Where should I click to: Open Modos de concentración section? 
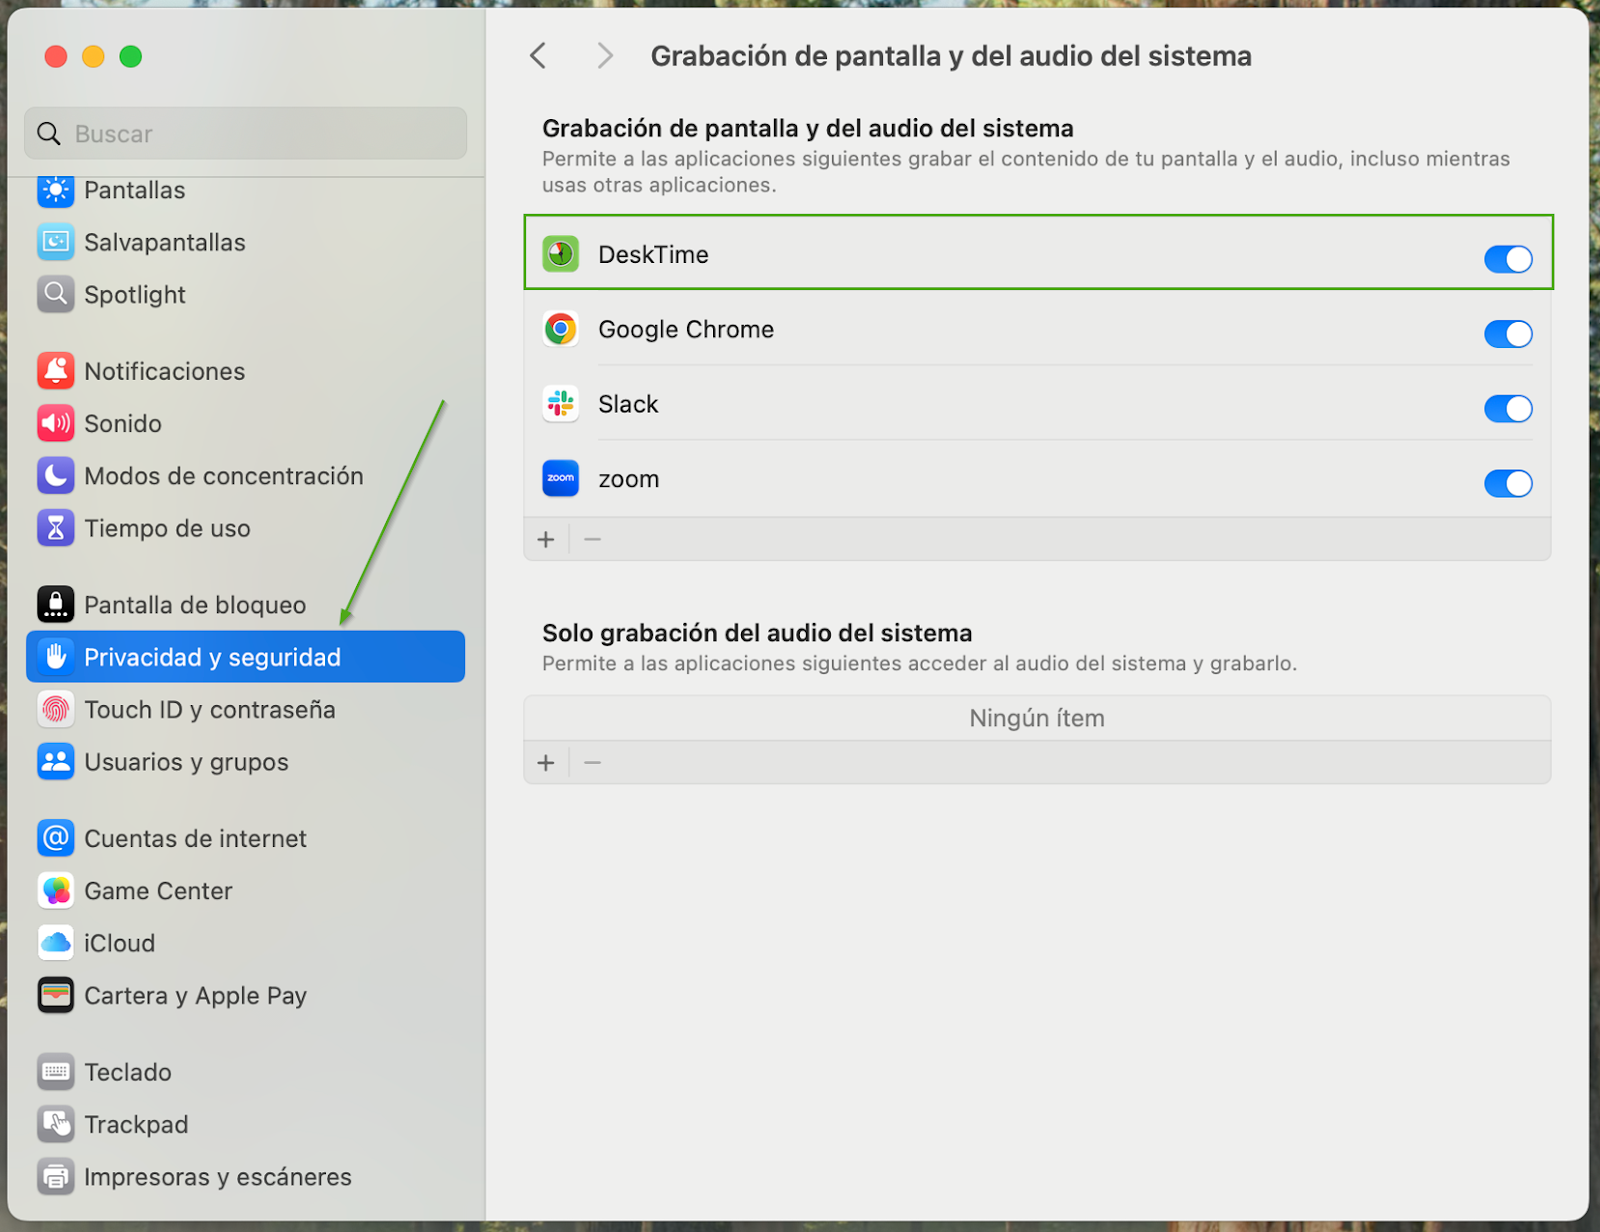pyautogui.click(x=223, y=476)
